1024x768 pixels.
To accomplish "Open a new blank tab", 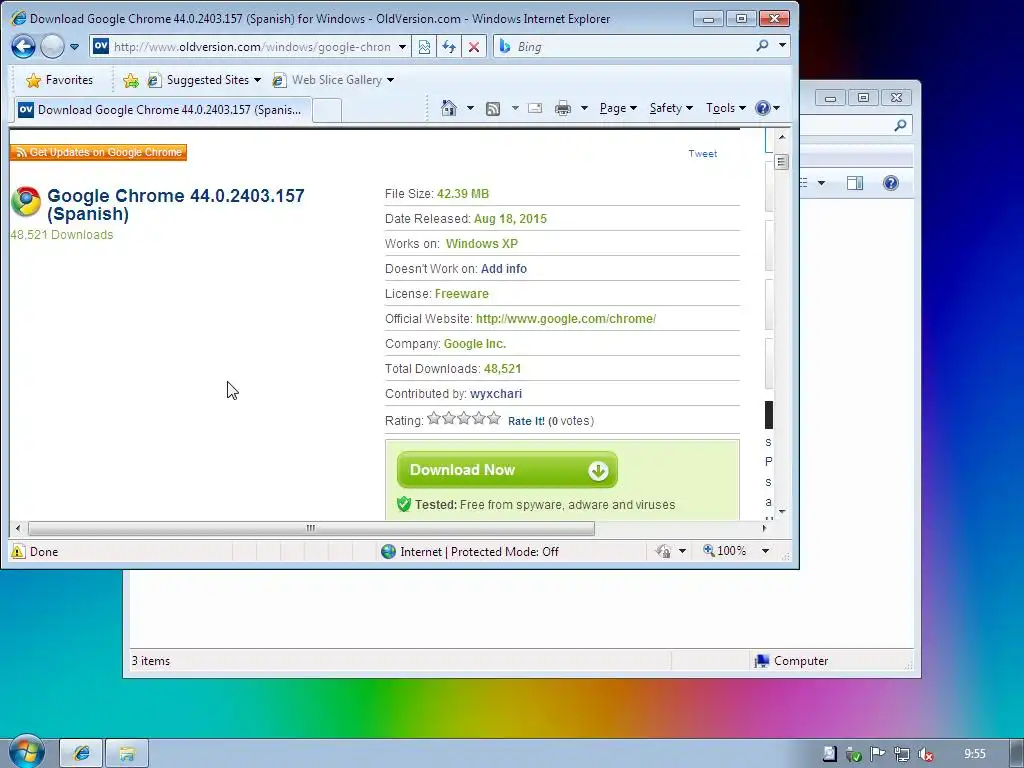I will [327, 110].
